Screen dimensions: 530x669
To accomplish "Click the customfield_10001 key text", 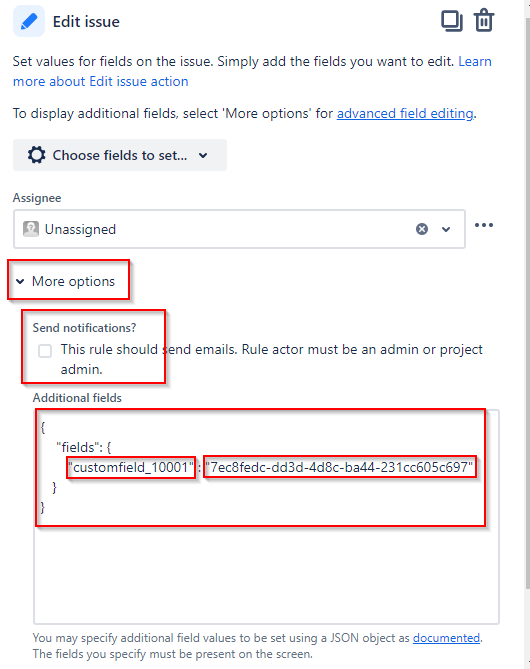I will [x=131, y=467].
